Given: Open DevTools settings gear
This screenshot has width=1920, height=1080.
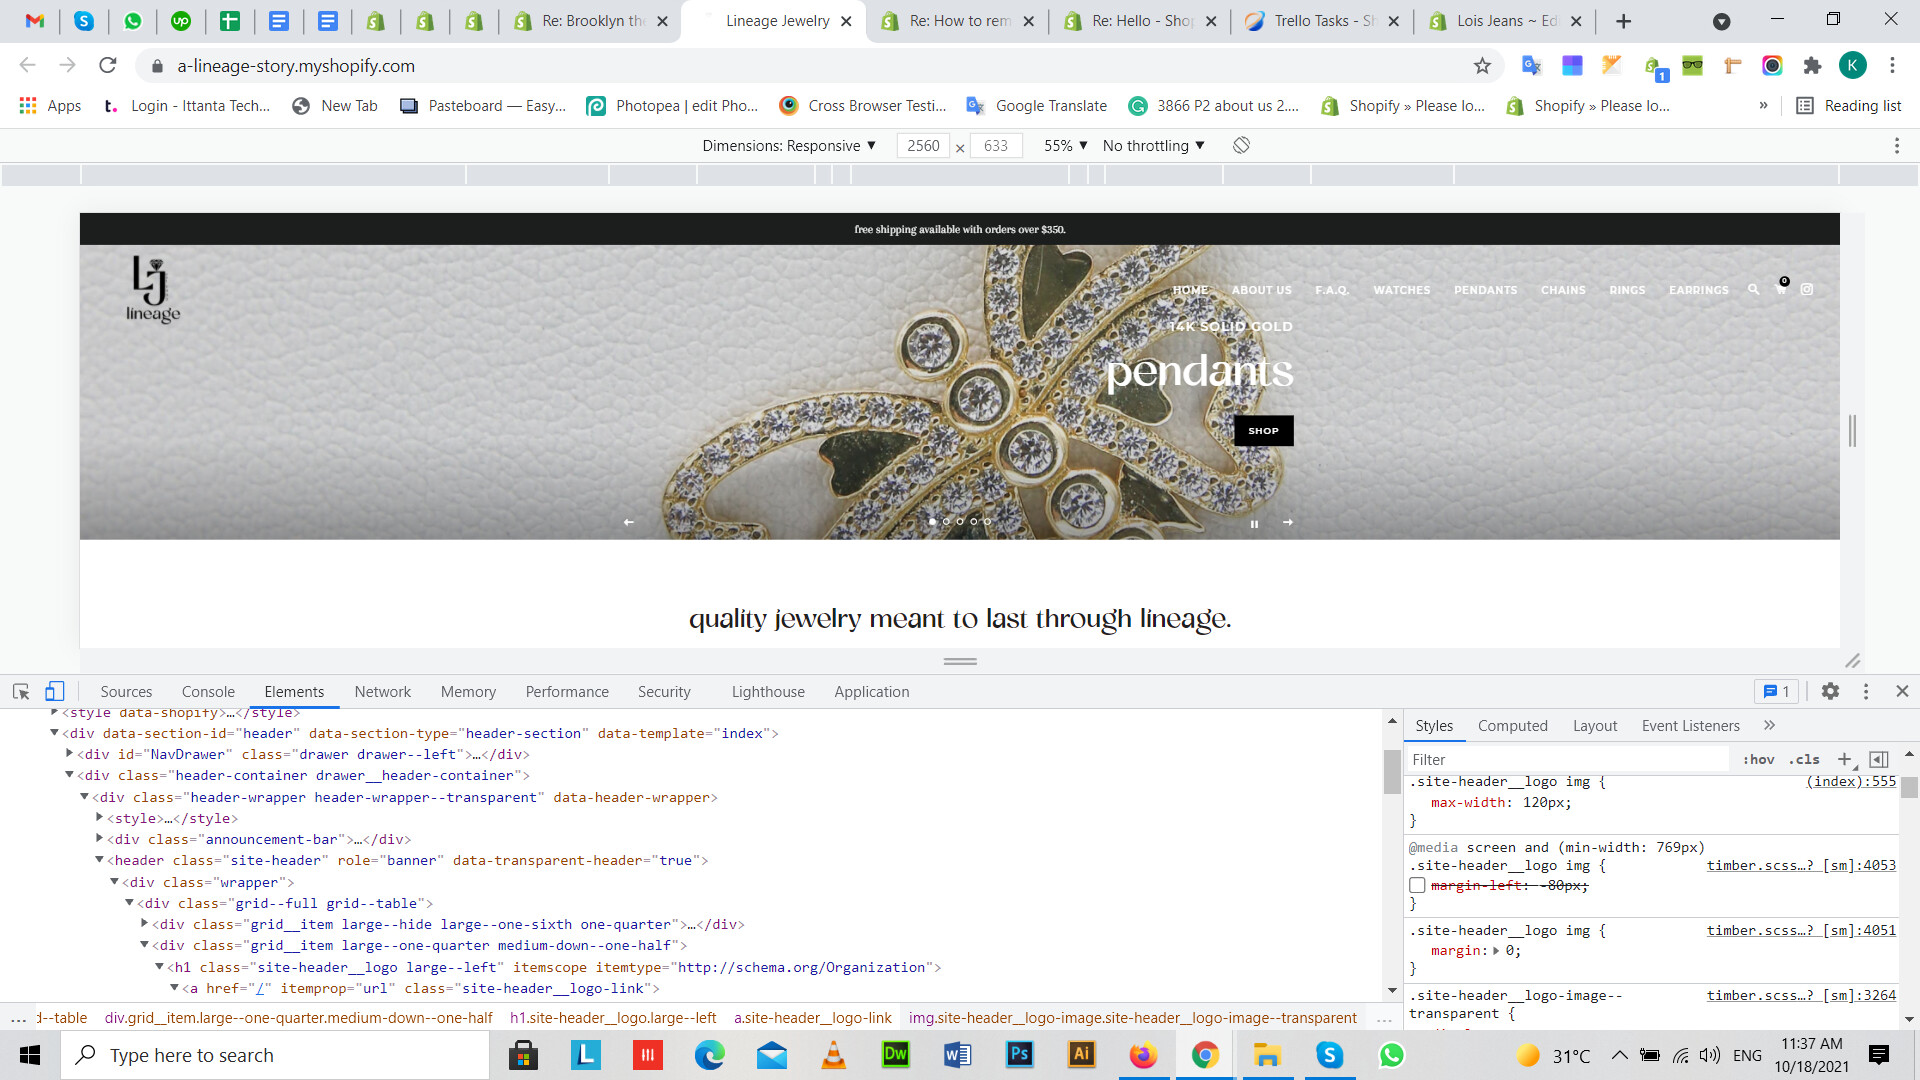Looking at the screenshot, I should (1830, 691).
